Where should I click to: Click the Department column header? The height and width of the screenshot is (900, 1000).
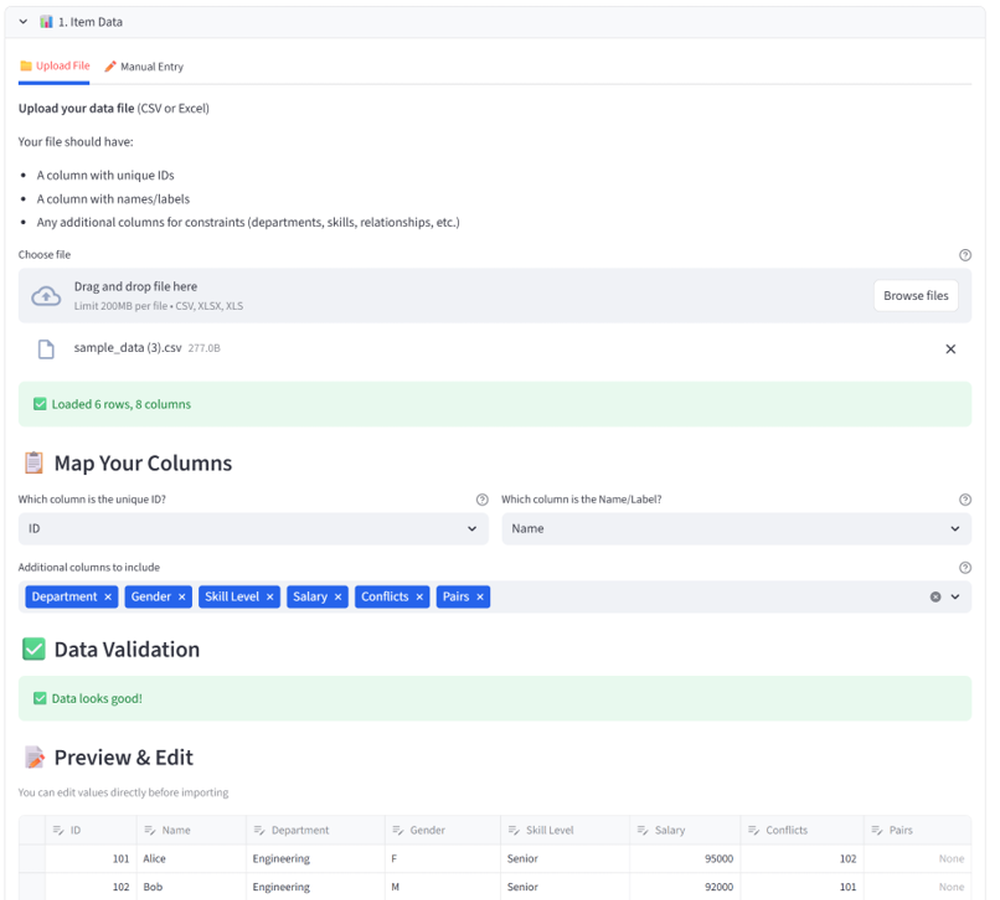coord(316,830)
